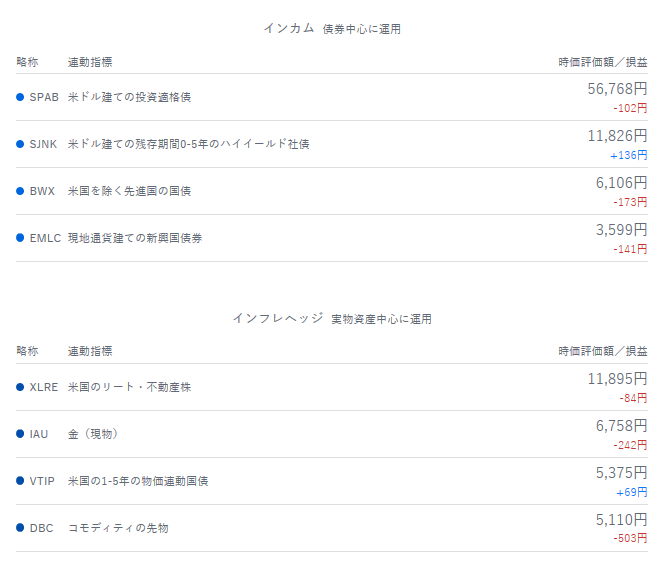The width and height of the screenshot is (666, 573).
Task: Click the インフレヘッジ section heading
Action: (x=278, y=318)
